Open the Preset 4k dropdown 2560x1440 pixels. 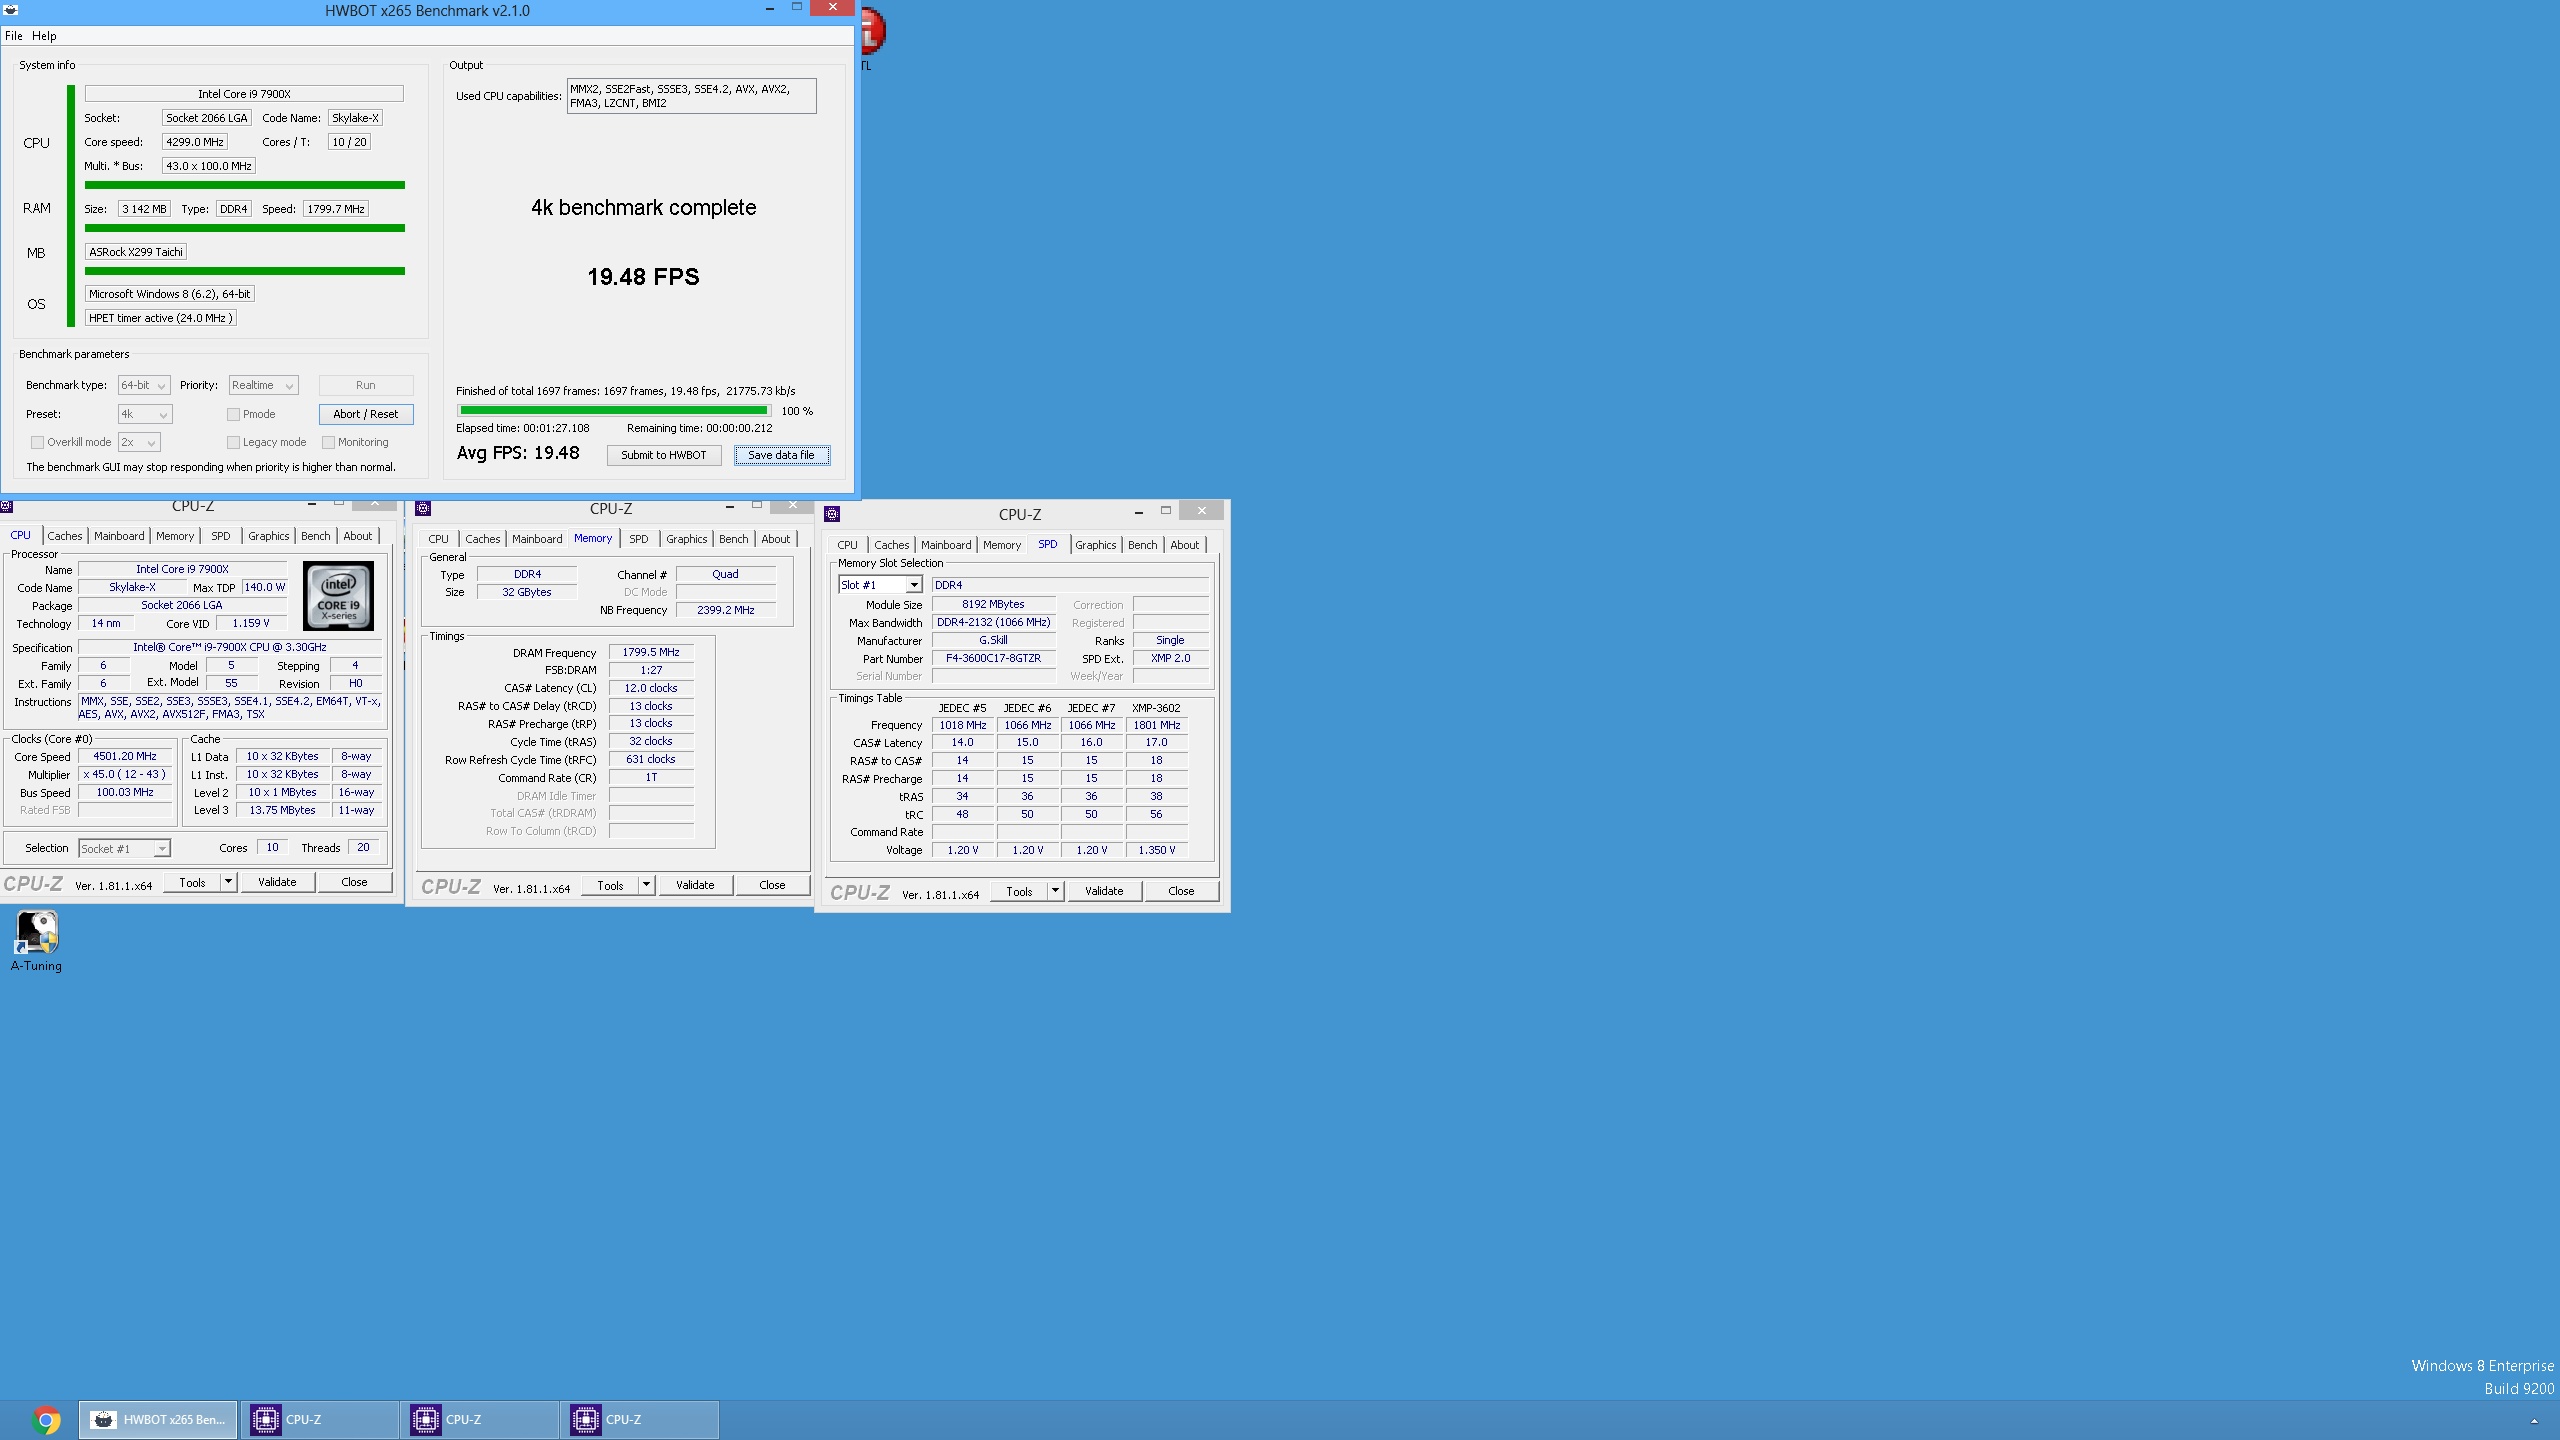(x=145, y=414)
